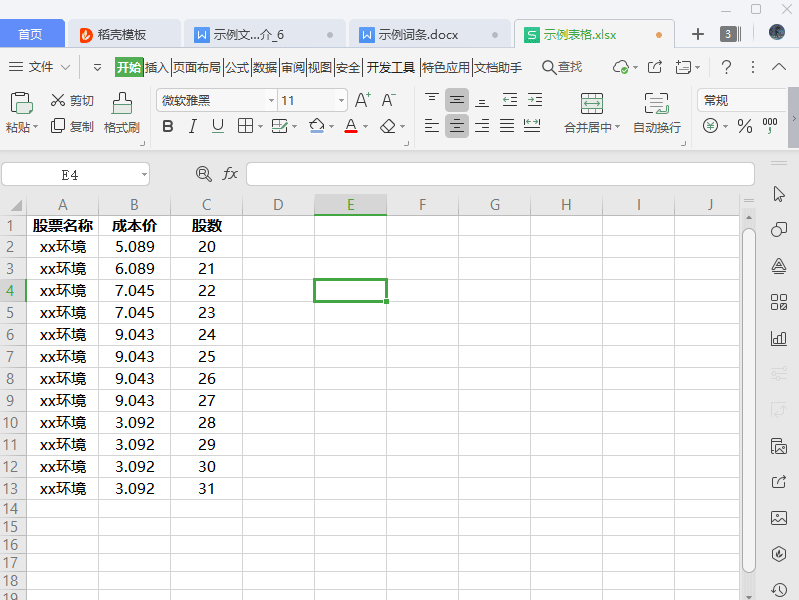Click the percent style icon
Viewport: 799px width, 600px height.
point(744,126)
